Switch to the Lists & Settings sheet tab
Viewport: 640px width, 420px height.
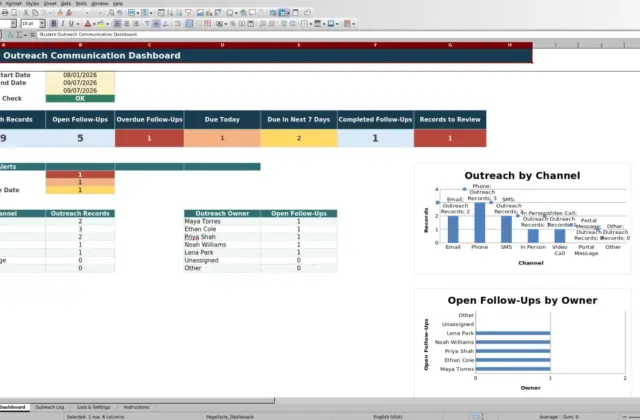pyautogui.click(x=93, y=407)
